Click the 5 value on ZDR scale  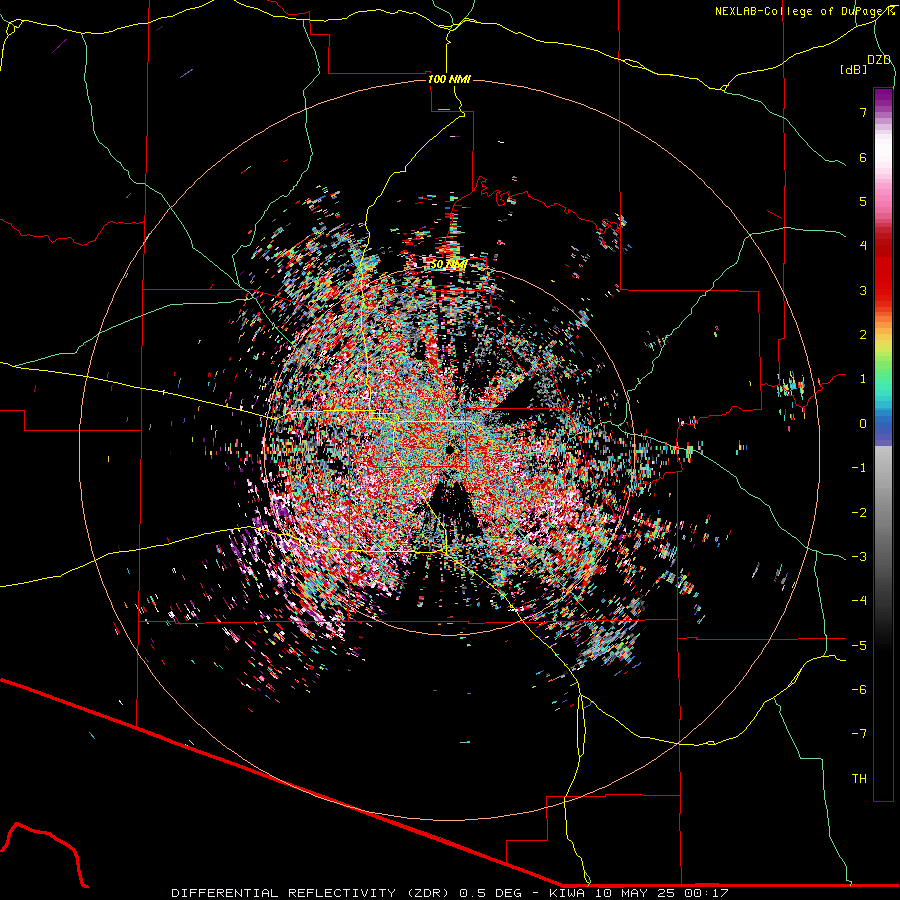tap(863, 201)
